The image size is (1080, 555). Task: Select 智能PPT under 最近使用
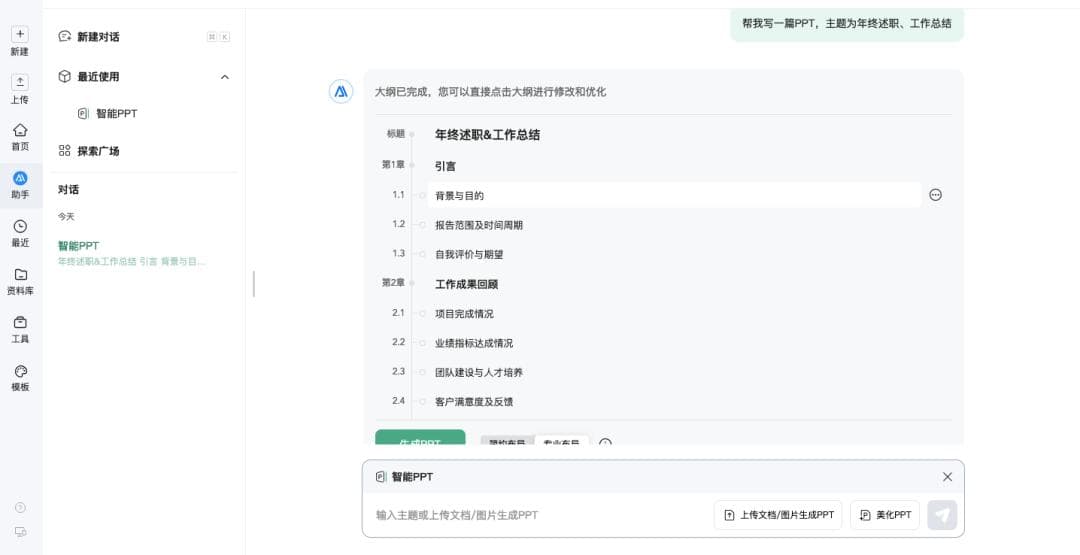116,114
